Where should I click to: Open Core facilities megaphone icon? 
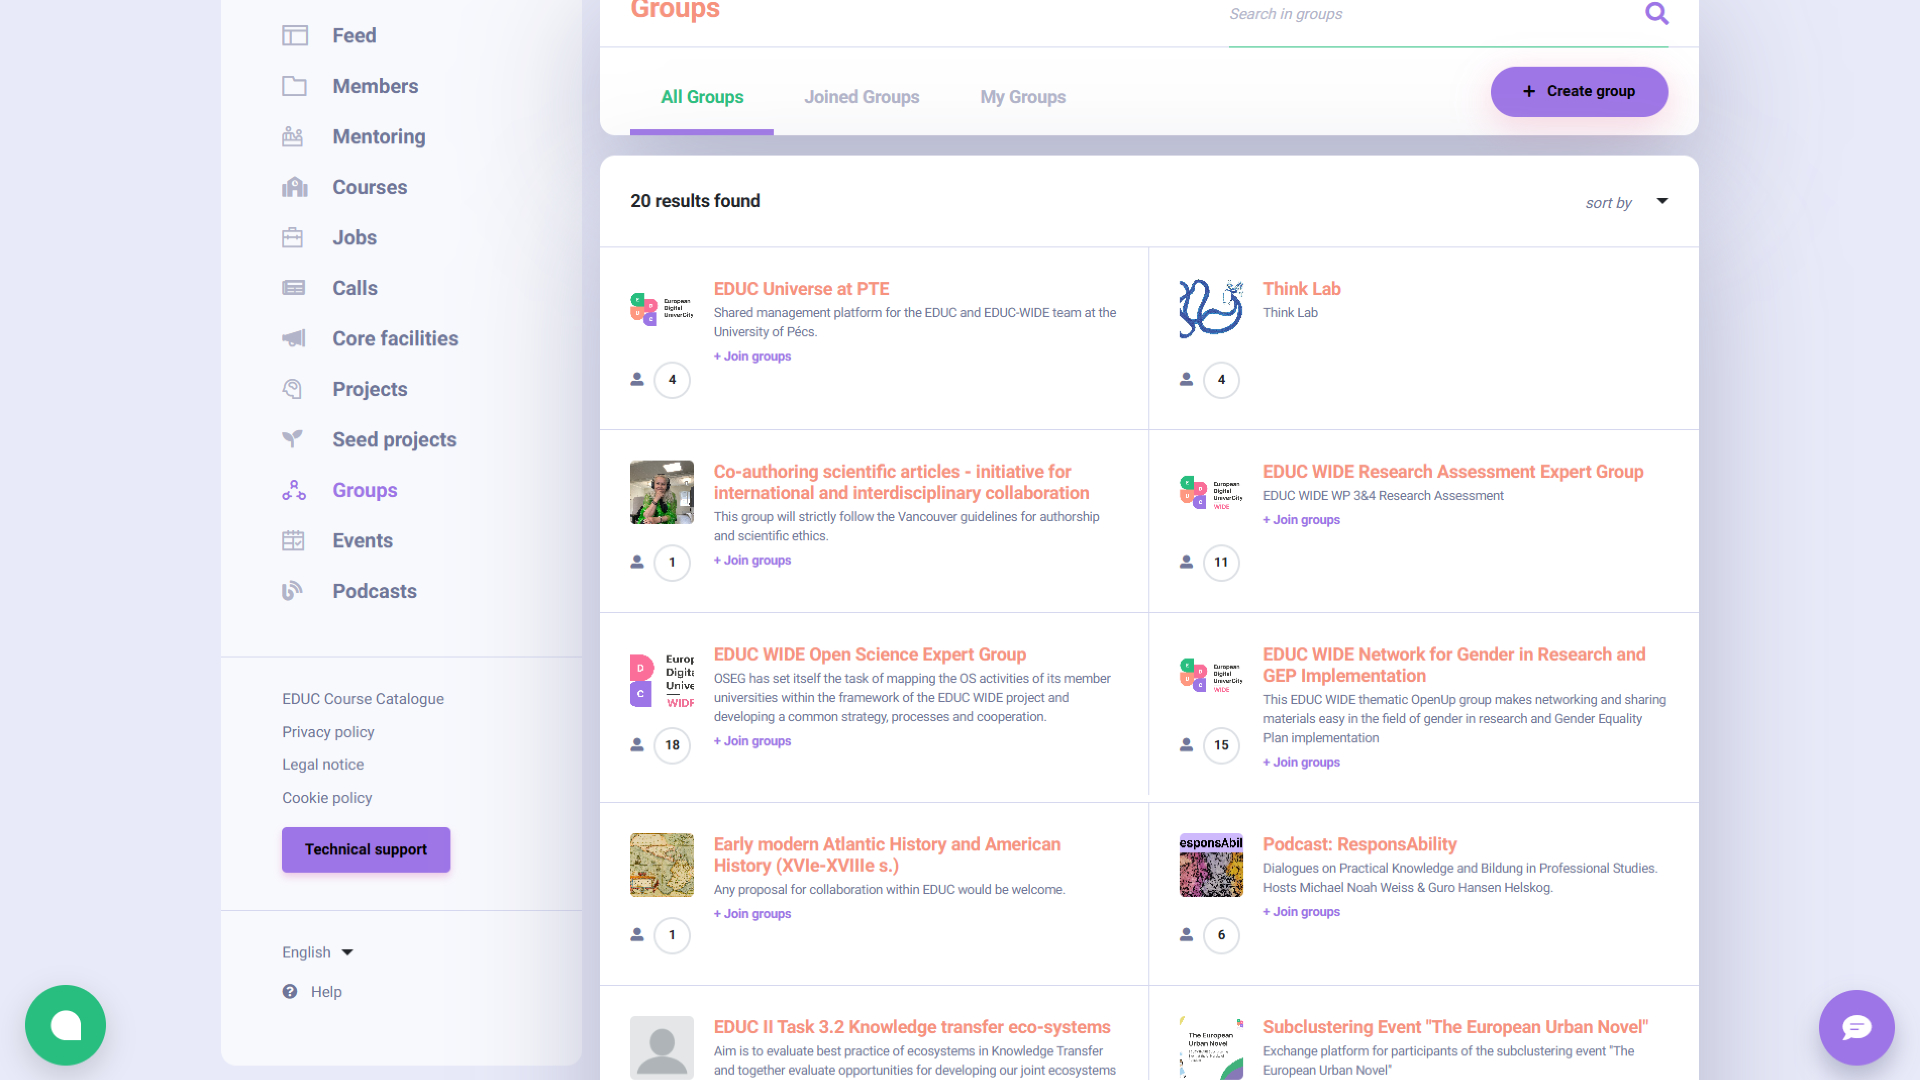pyautogui.click(x=293, y=339)
